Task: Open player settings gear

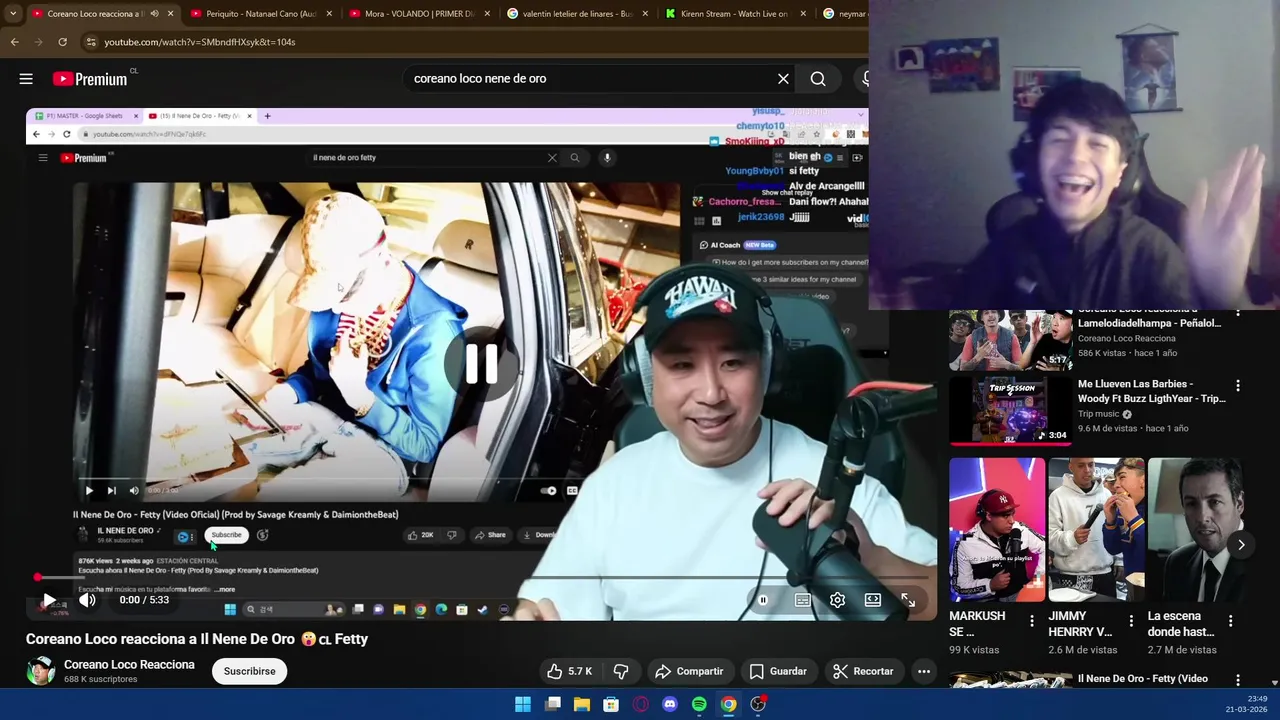Action: [838, 600]
